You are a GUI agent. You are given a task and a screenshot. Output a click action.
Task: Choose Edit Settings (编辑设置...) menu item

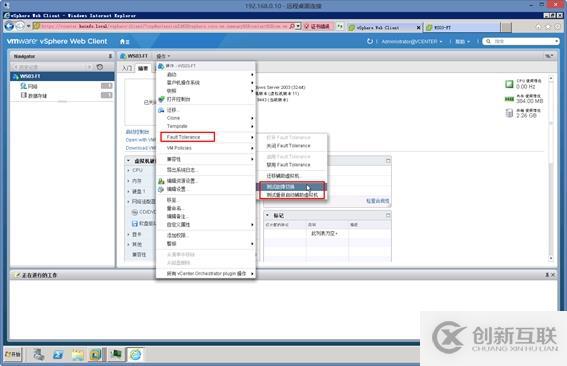pos(206,189)
